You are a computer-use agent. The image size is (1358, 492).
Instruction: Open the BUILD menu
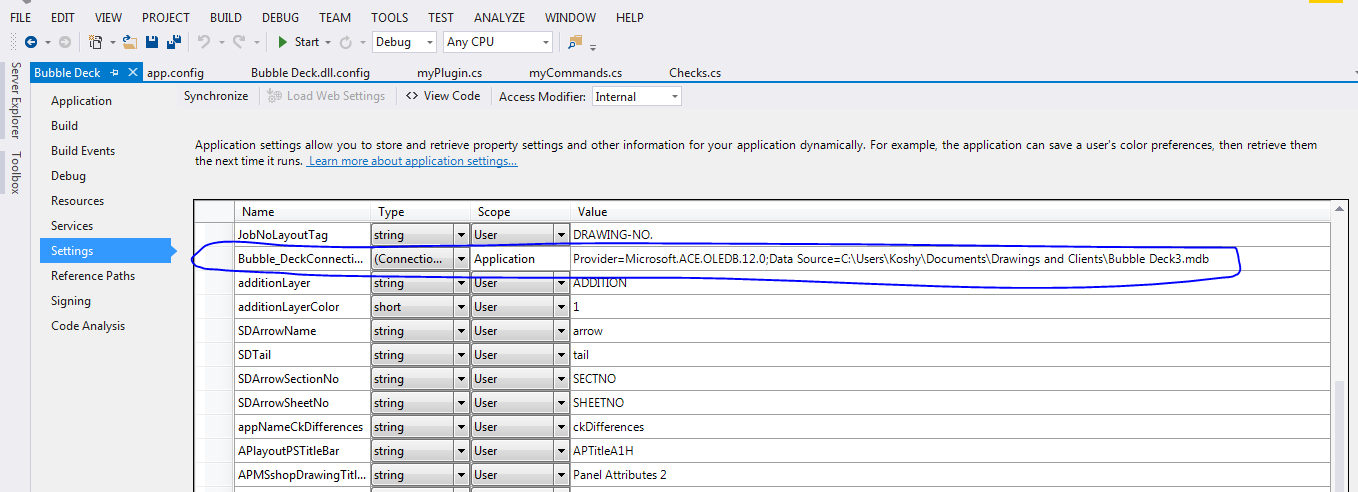[x=226, y=18]
